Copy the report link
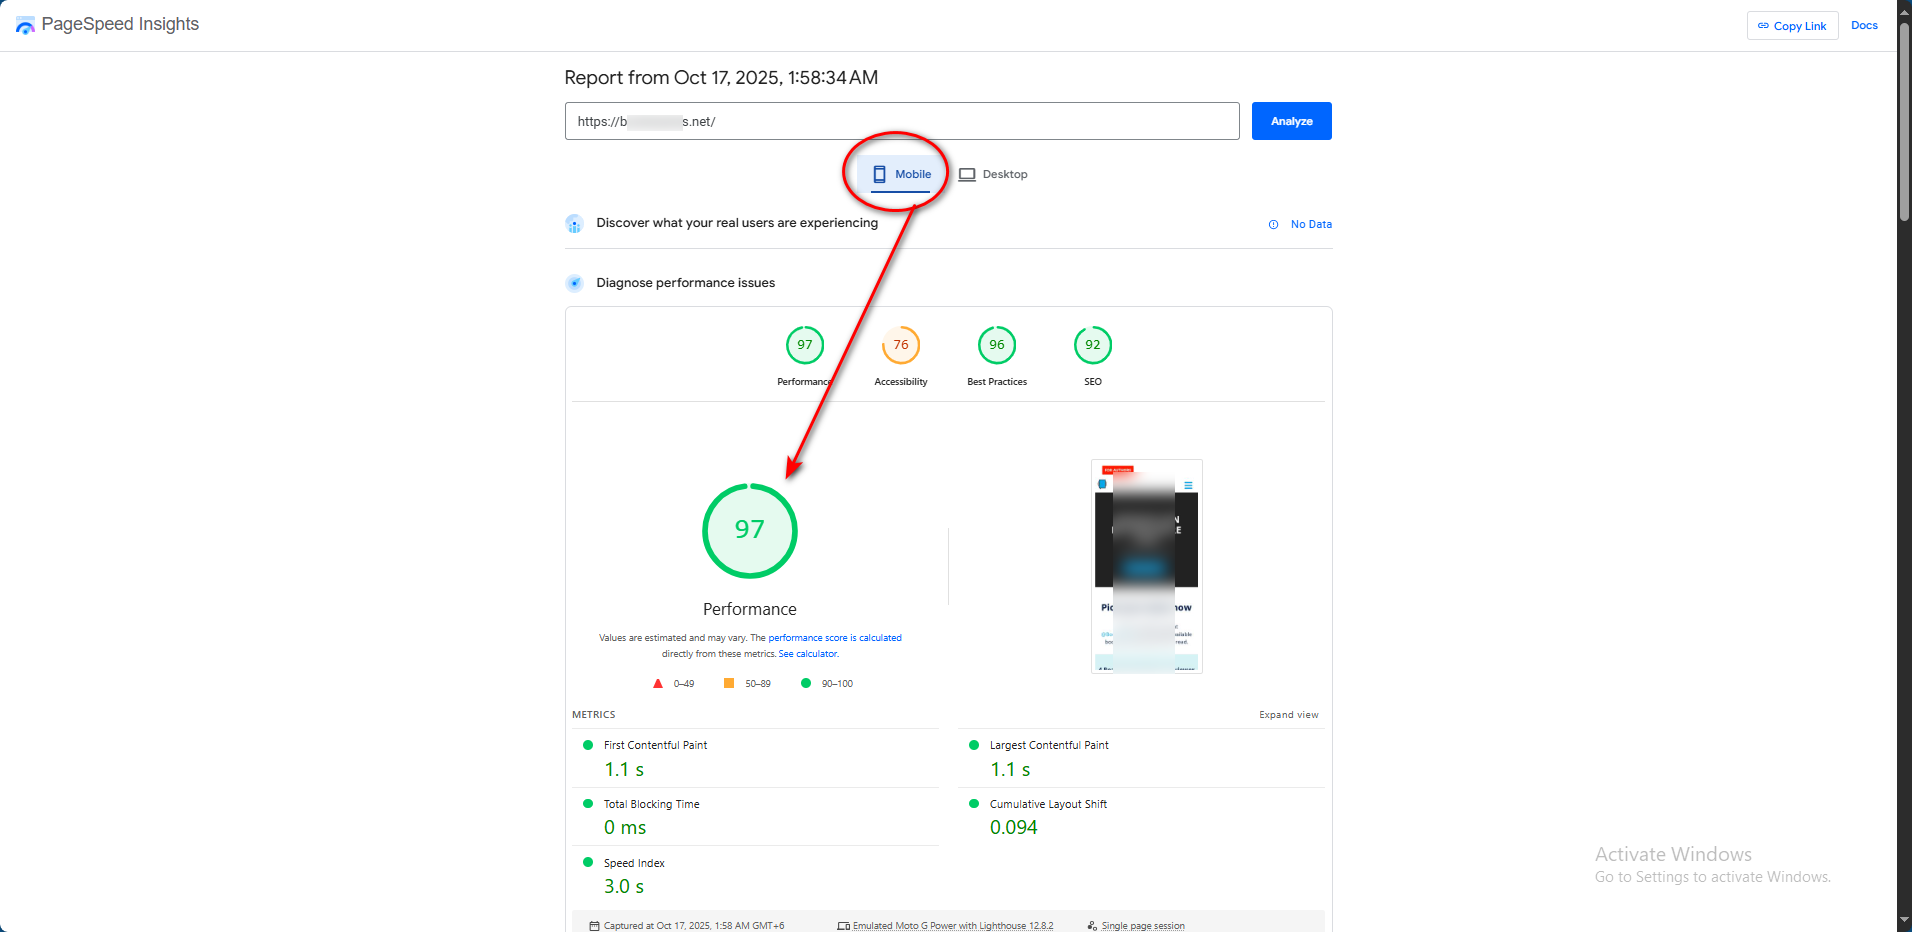Viewport: 1912px width, 932px height. pyautogui.click(x=1792, y=26)
